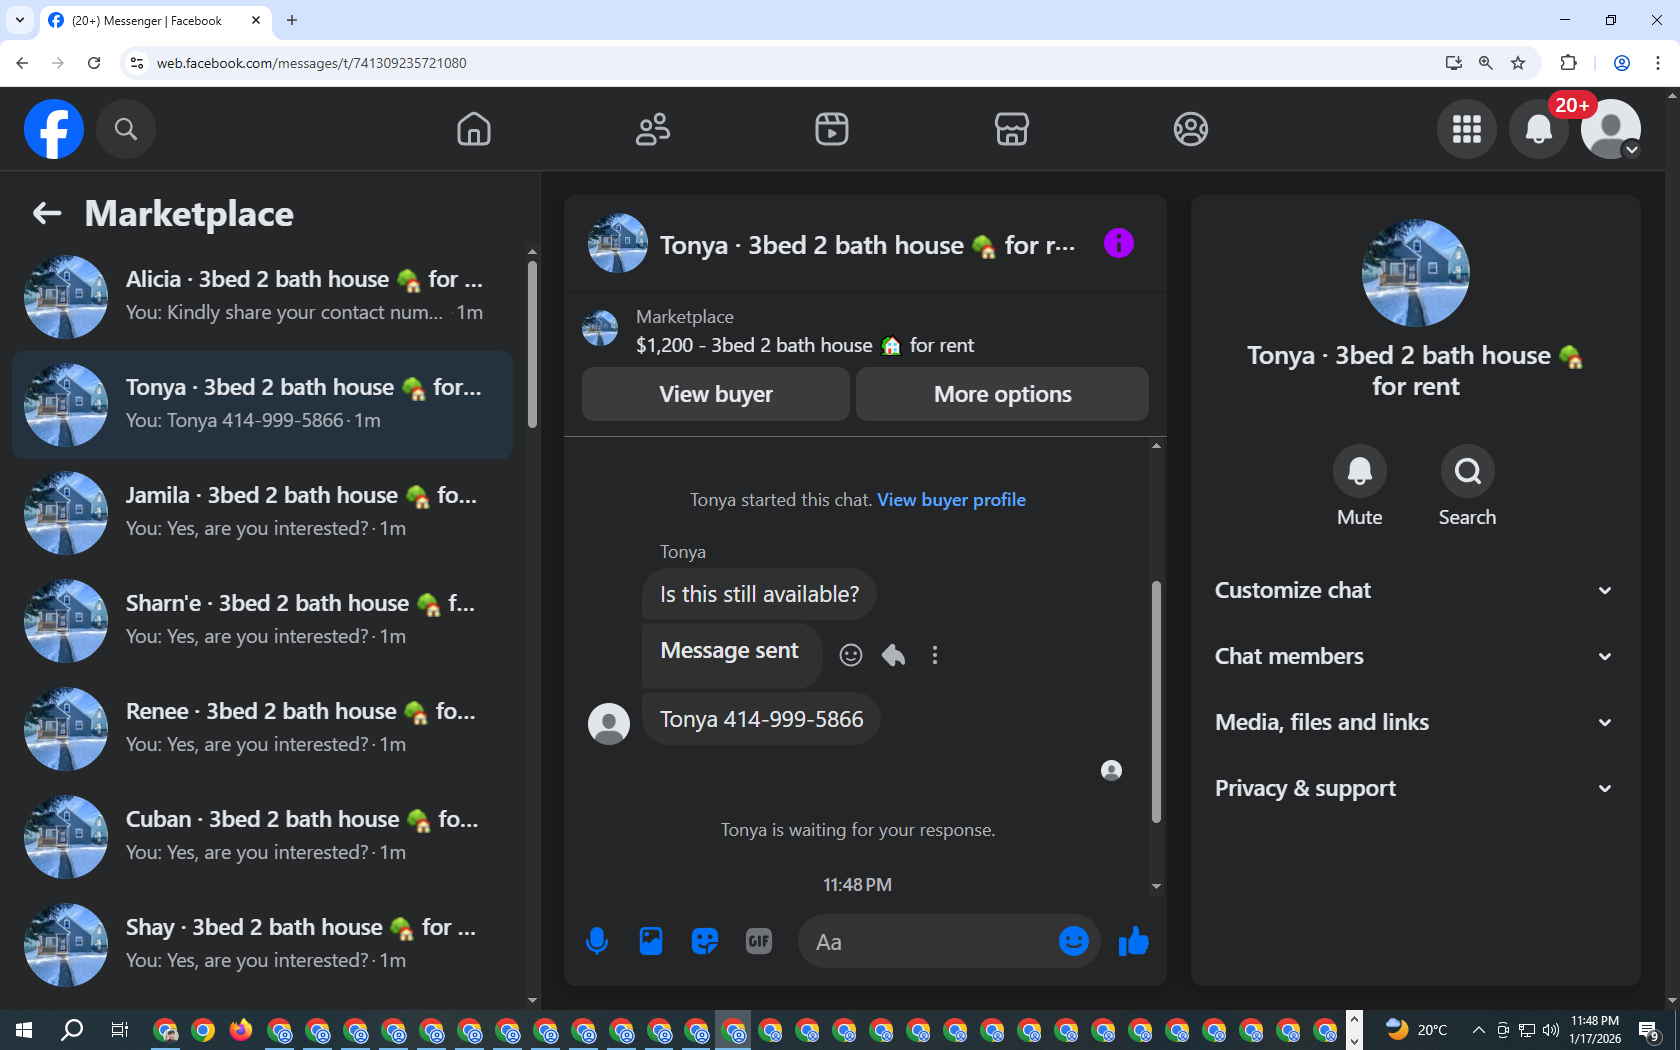Click the listing thumbnail in chat header

[x=618, y=243]
